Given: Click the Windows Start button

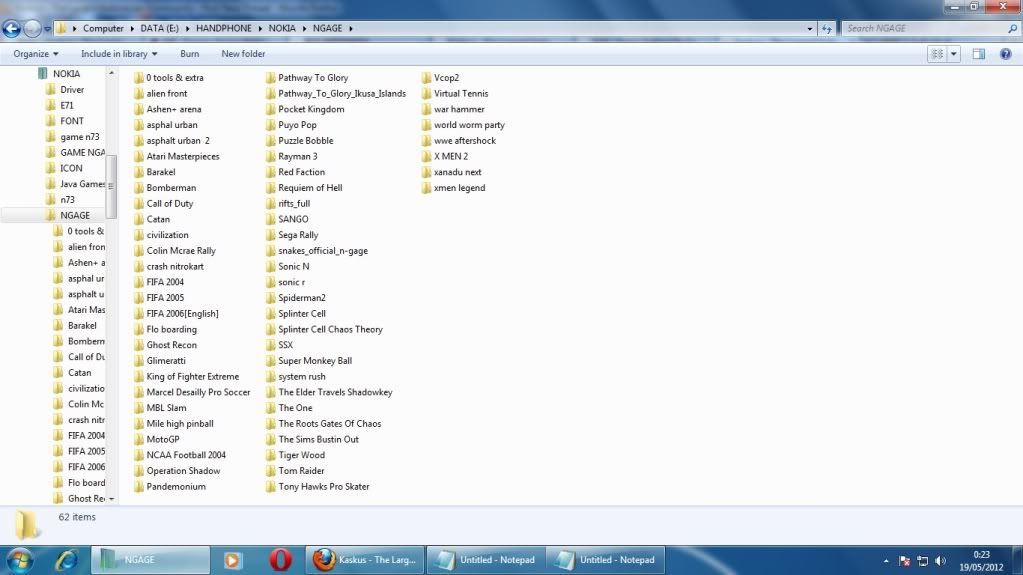Looking at the screenshot, I should click(20, 560).
